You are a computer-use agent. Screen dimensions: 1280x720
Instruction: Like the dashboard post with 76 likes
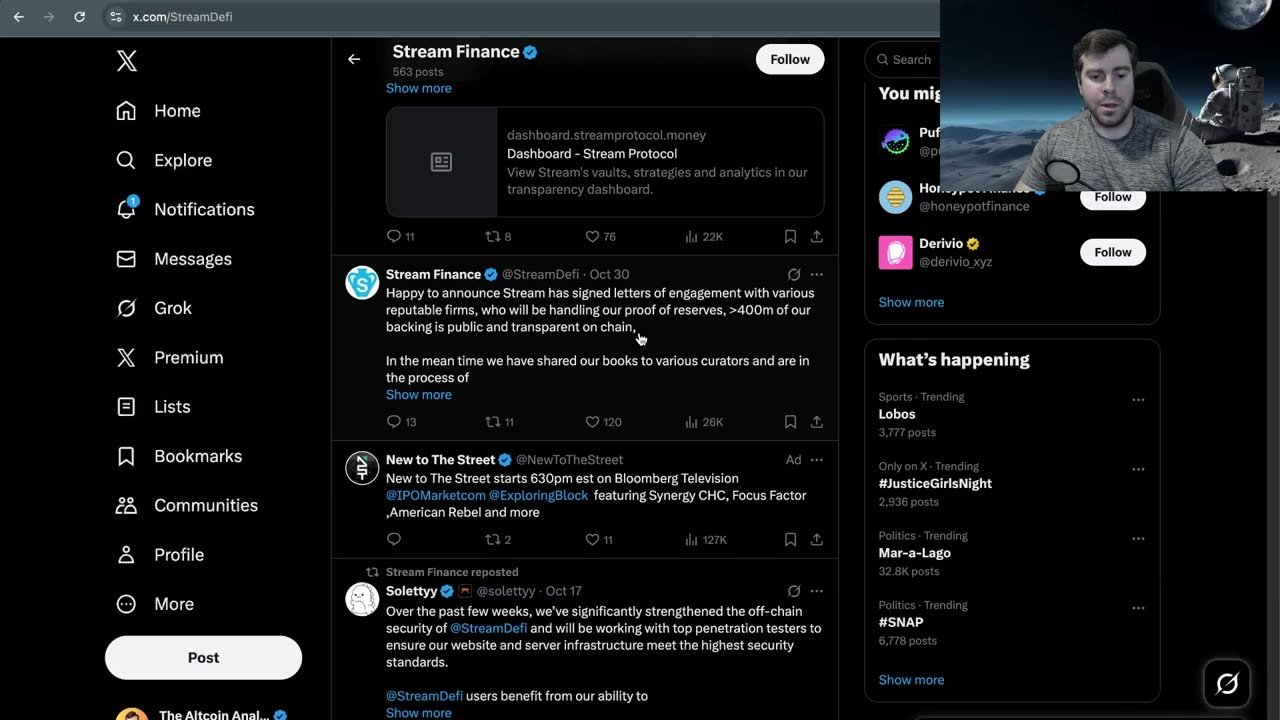click(601, 236)
